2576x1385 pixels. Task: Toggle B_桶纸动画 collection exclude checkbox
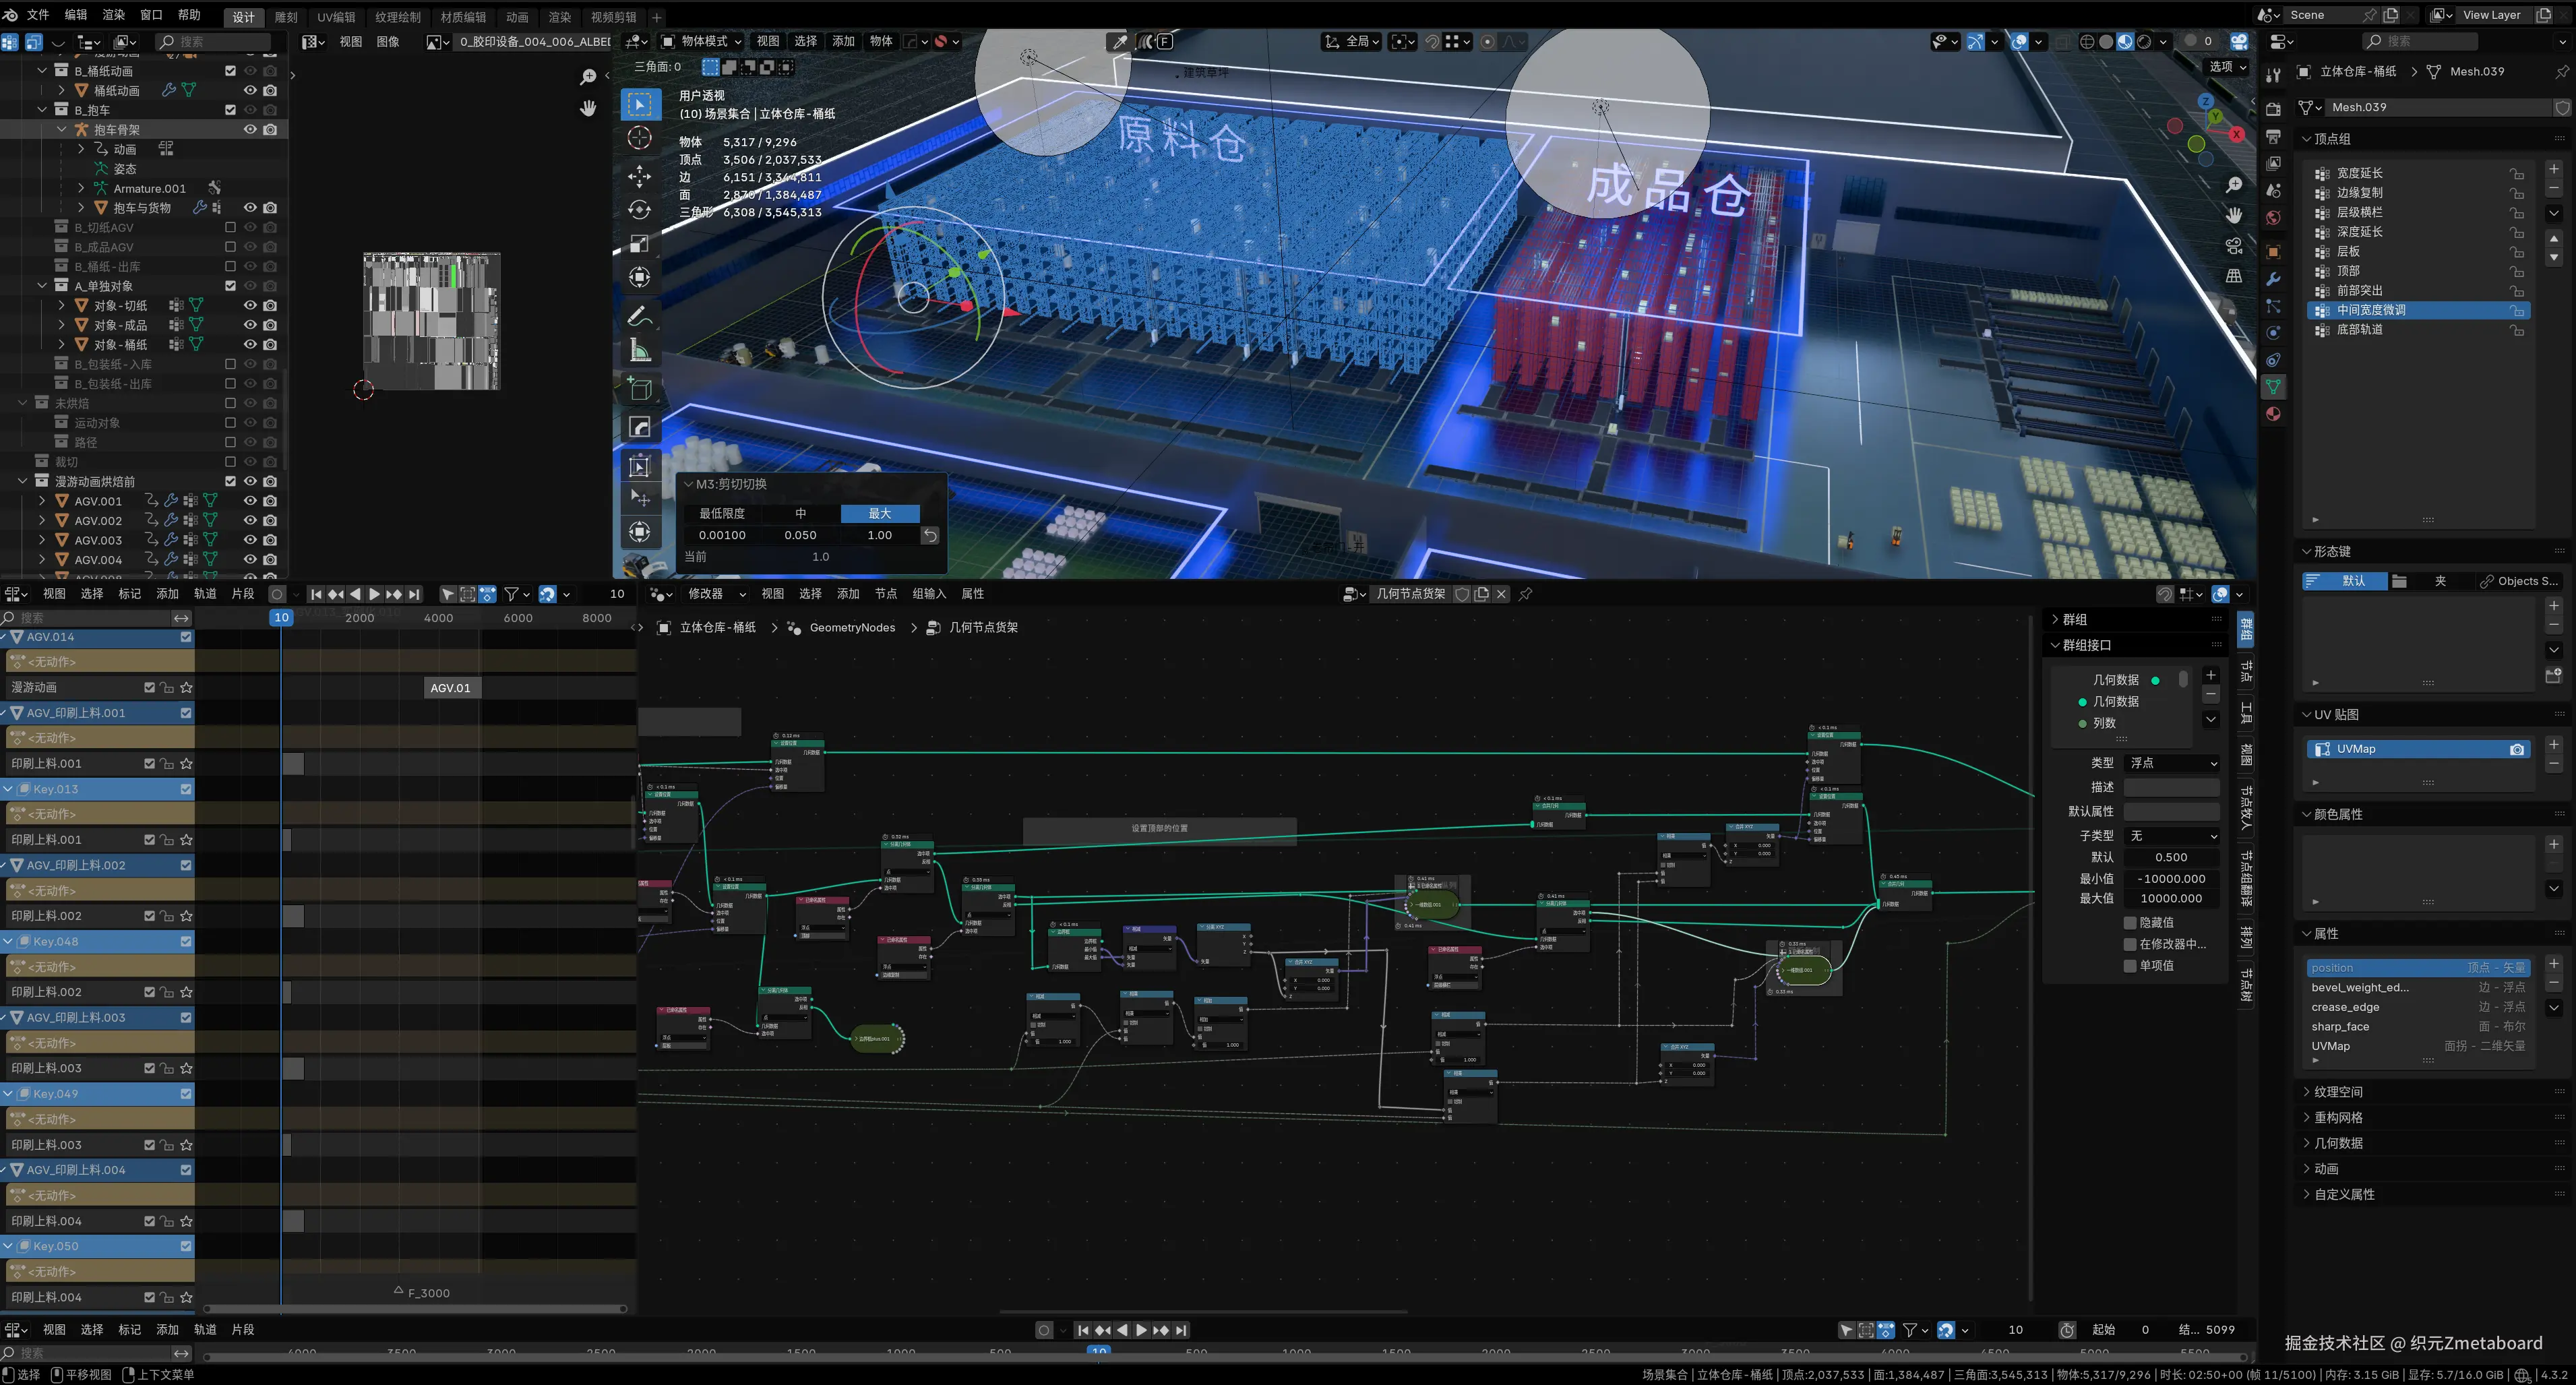(230, 71)
